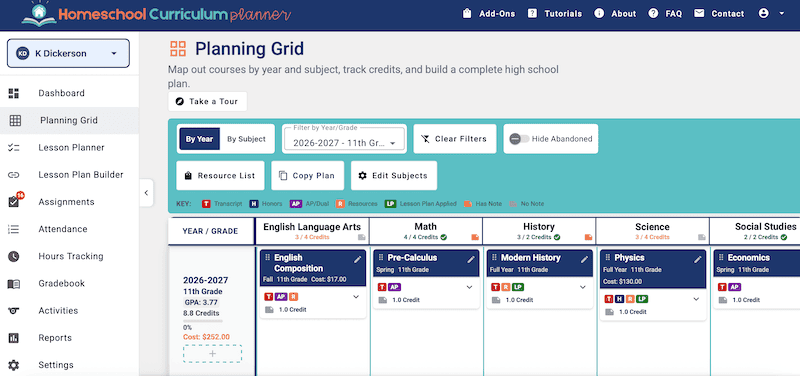Open Lesson Planner from the sidebar

click(x=69, y=147)
